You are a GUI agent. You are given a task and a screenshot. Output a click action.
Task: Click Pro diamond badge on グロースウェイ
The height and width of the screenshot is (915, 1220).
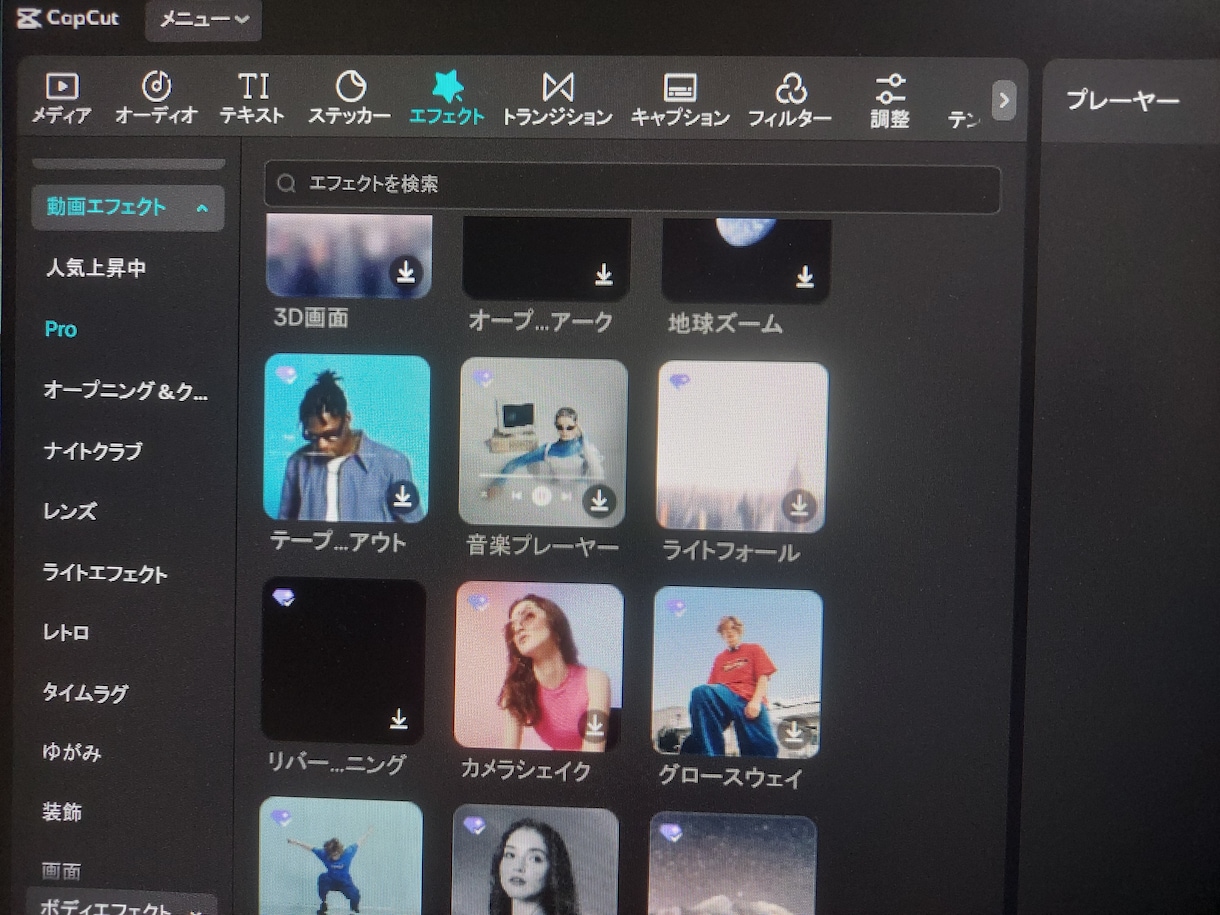pyautogui.click(x=677, y=607)
